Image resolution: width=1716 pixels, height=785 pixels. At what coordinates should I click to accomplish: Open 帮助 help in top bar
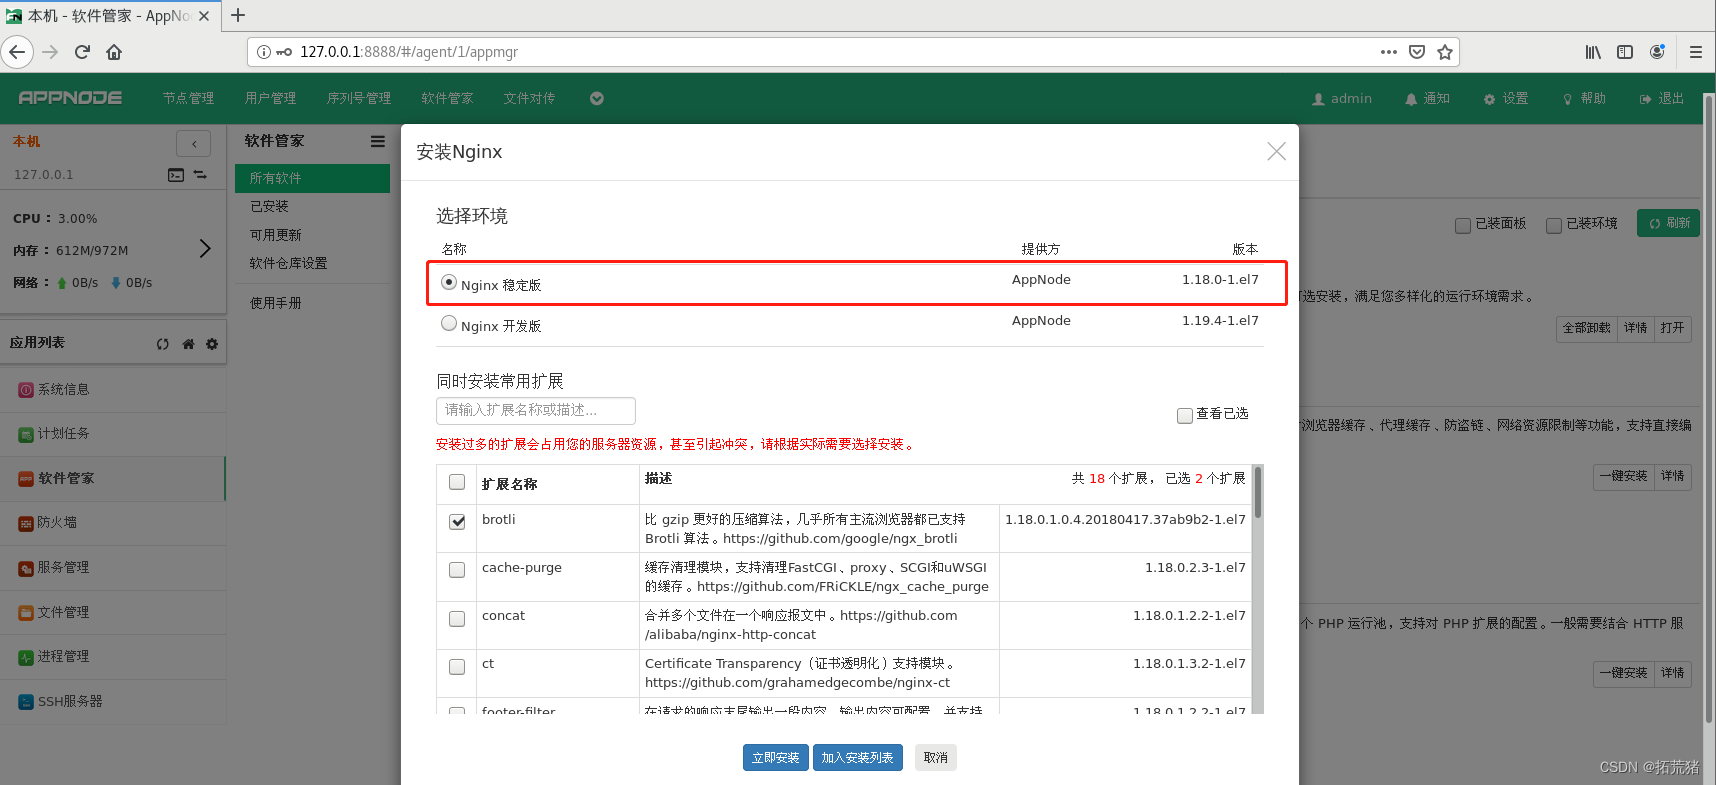(x=1584, y=98)
